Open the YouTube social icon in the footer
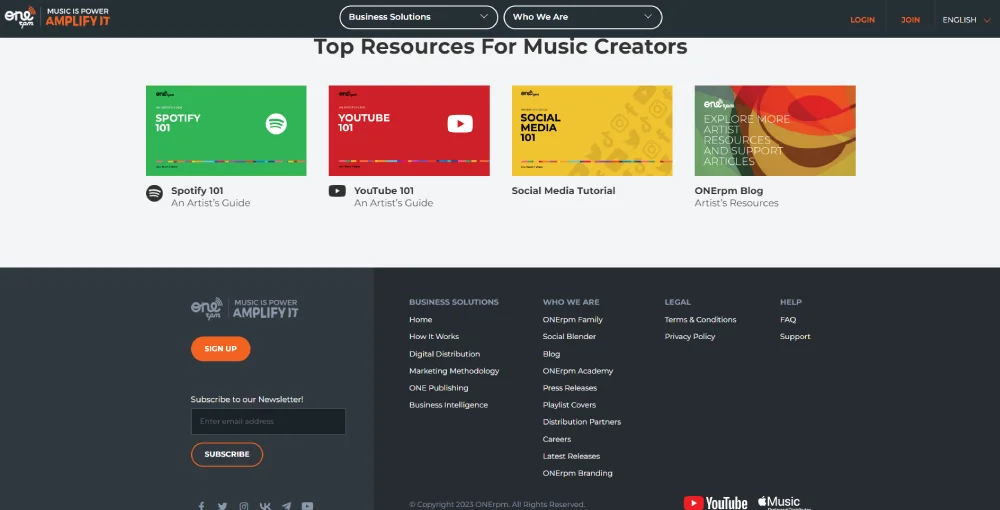This screenshot has width=1000, height=510. click(x=307, y=506)
